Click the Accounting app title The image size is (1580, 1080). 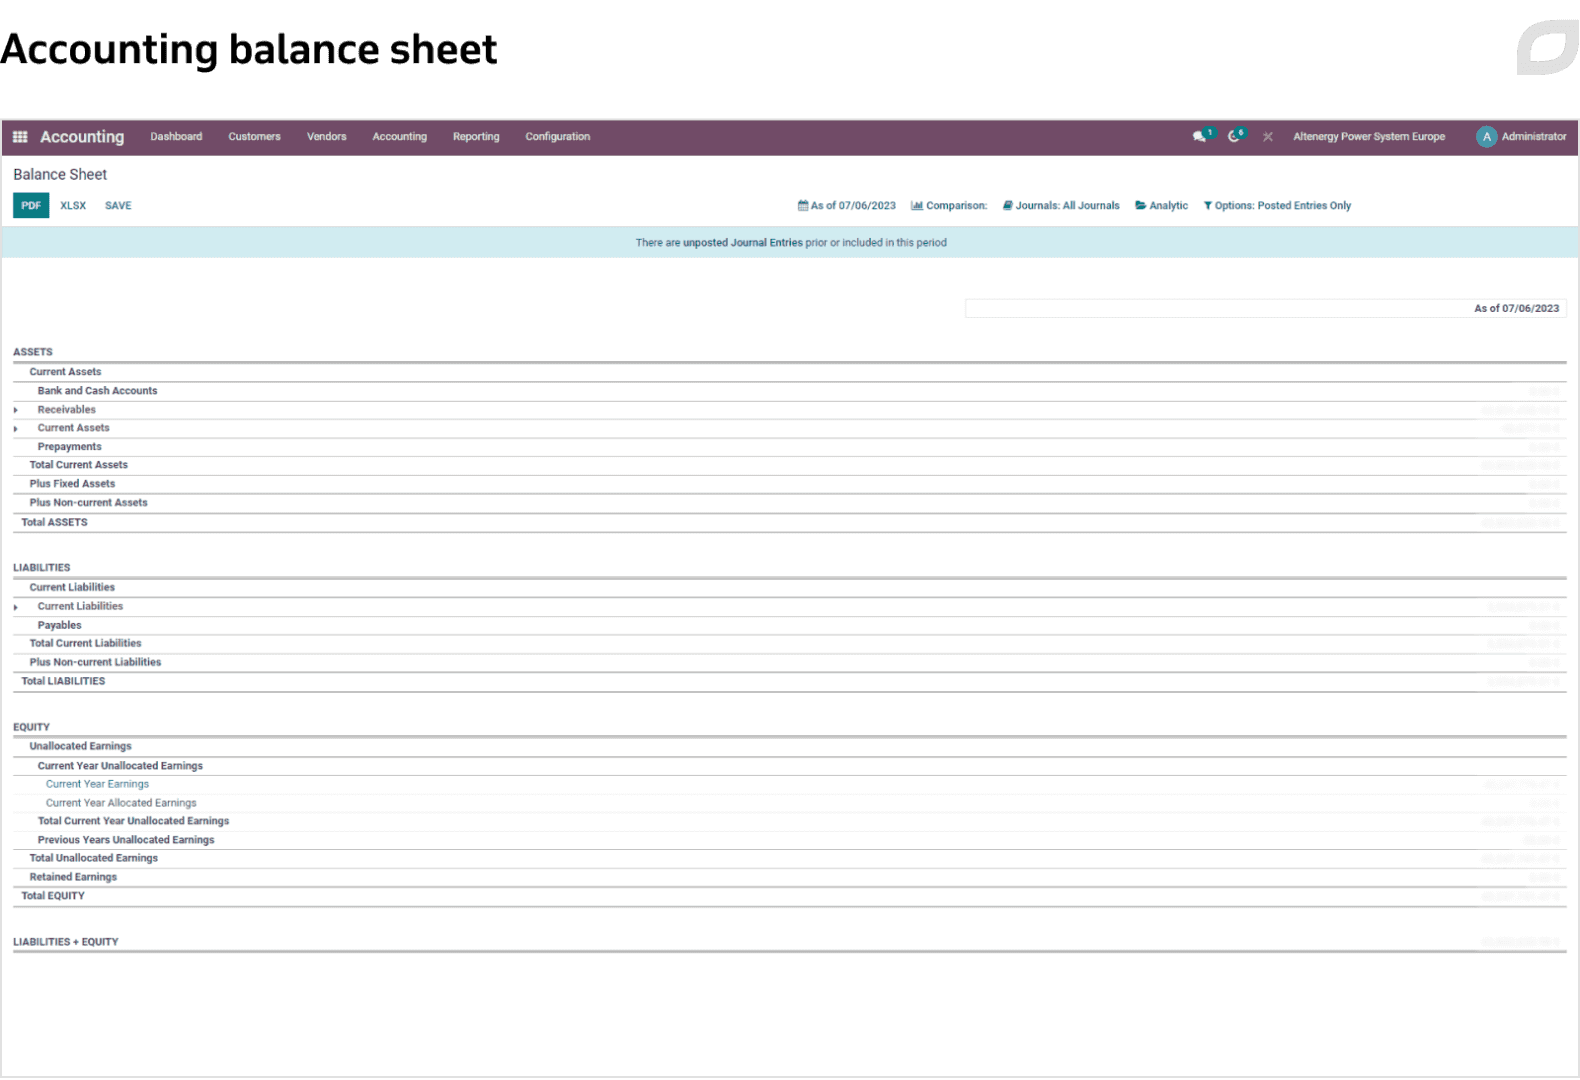click(82, 137)
